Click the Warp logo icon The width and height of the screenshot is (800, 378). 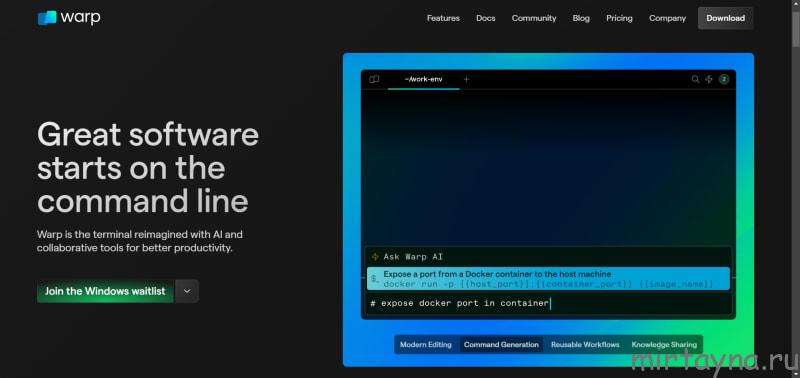(47, 18)
